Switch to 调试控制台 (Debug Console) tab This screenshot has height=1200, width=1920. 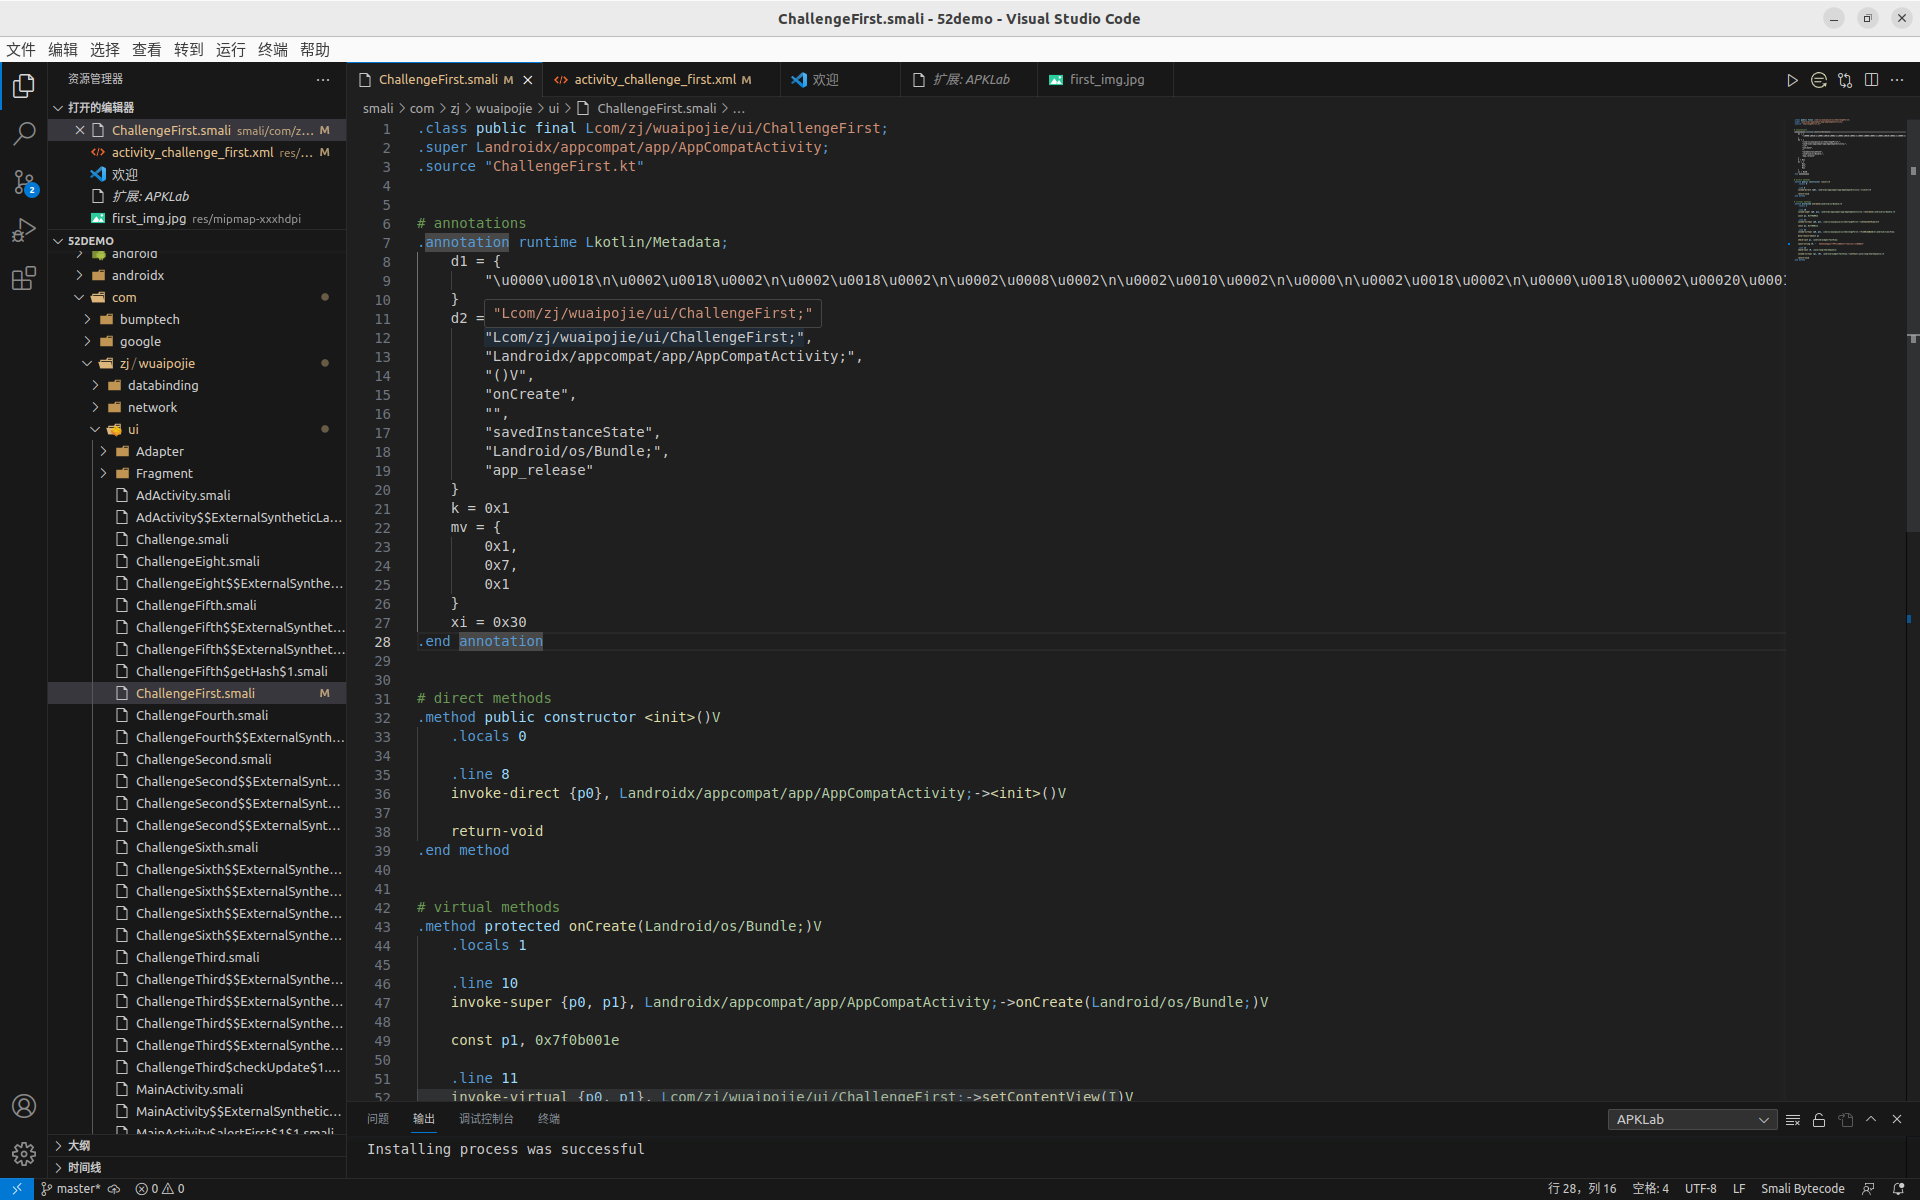pos(486,1119)
